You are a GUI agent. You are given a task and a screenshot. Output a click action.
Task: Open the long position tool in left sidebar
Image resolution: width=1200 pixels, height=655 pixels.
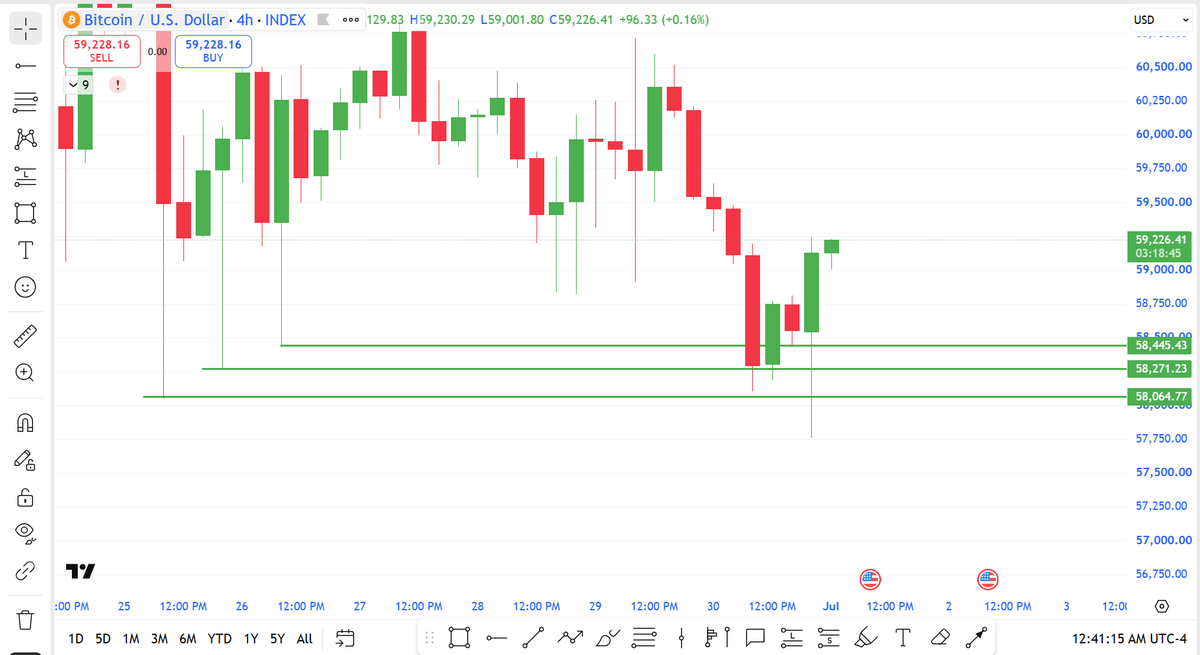click(25, 176)
